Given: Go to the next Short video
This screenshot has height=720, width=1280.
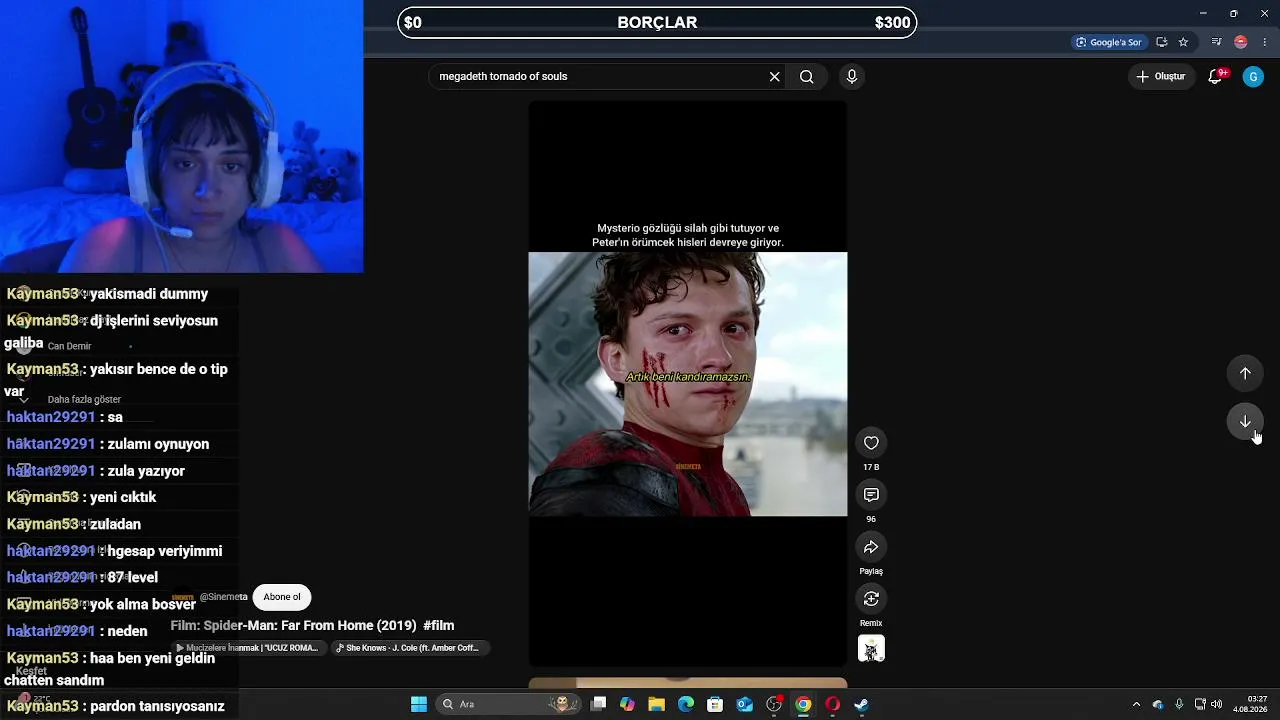Looking at the screenshot, I should [1245, 421].
